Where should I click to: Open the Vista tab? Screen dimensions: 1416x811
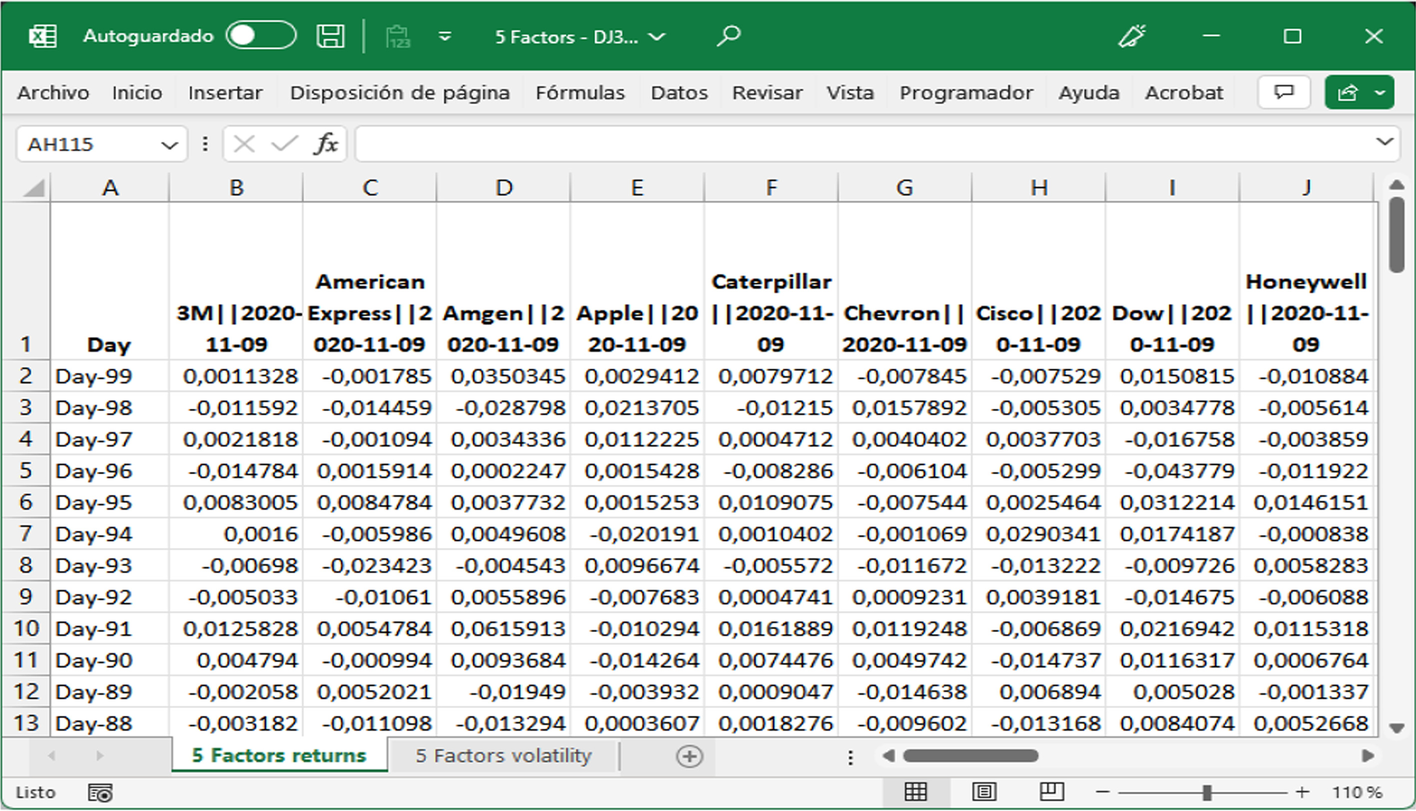pyautogui.click(x=850, y=93)
